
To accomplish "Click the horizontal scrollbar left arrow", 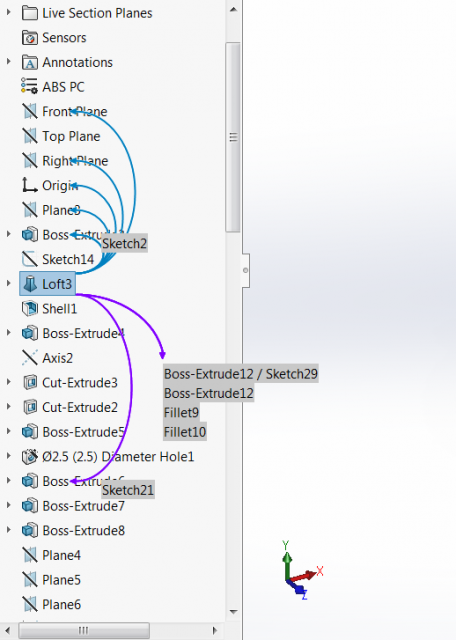I will coord(9,630).
